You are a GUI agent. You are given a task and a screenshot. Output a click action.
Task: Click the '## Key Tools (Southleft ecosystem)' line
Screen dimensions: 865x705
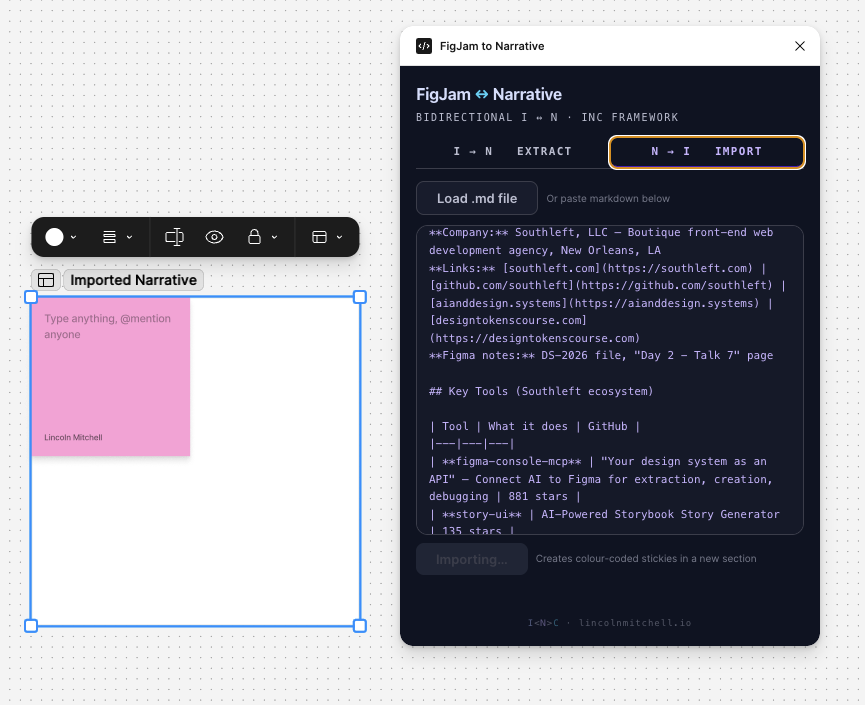tap(541, 391)
